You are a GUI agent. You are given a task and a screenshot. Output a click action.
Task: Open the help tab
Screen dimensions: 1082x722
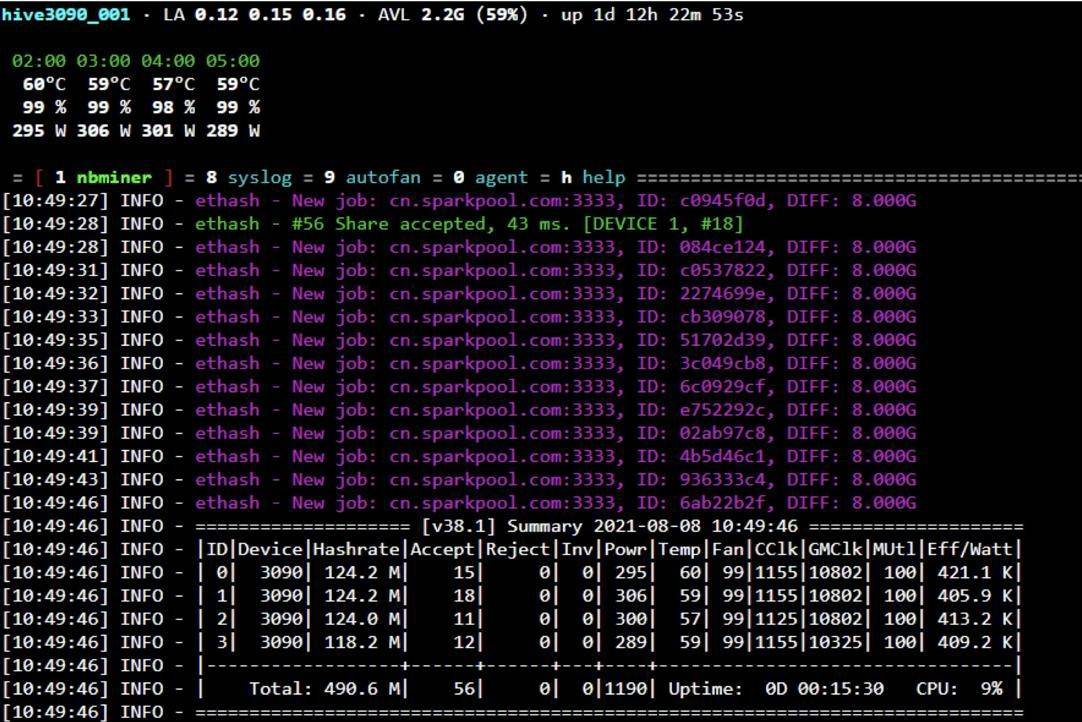(604, 178)
